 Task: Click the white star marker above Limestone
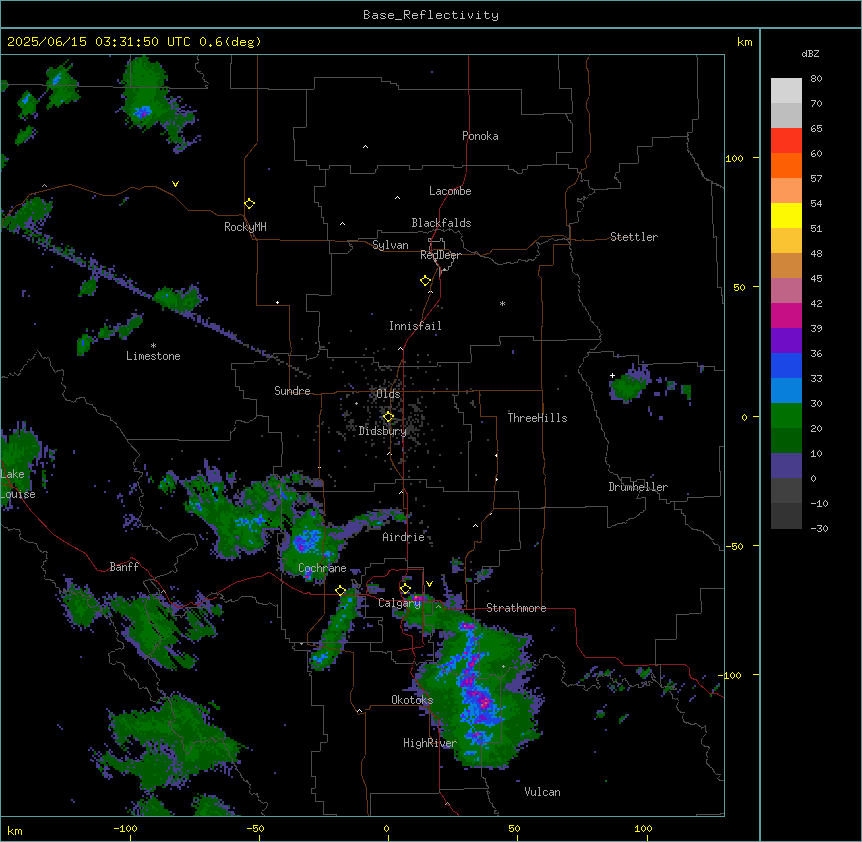pyautogui.click(x=153, y=346)
